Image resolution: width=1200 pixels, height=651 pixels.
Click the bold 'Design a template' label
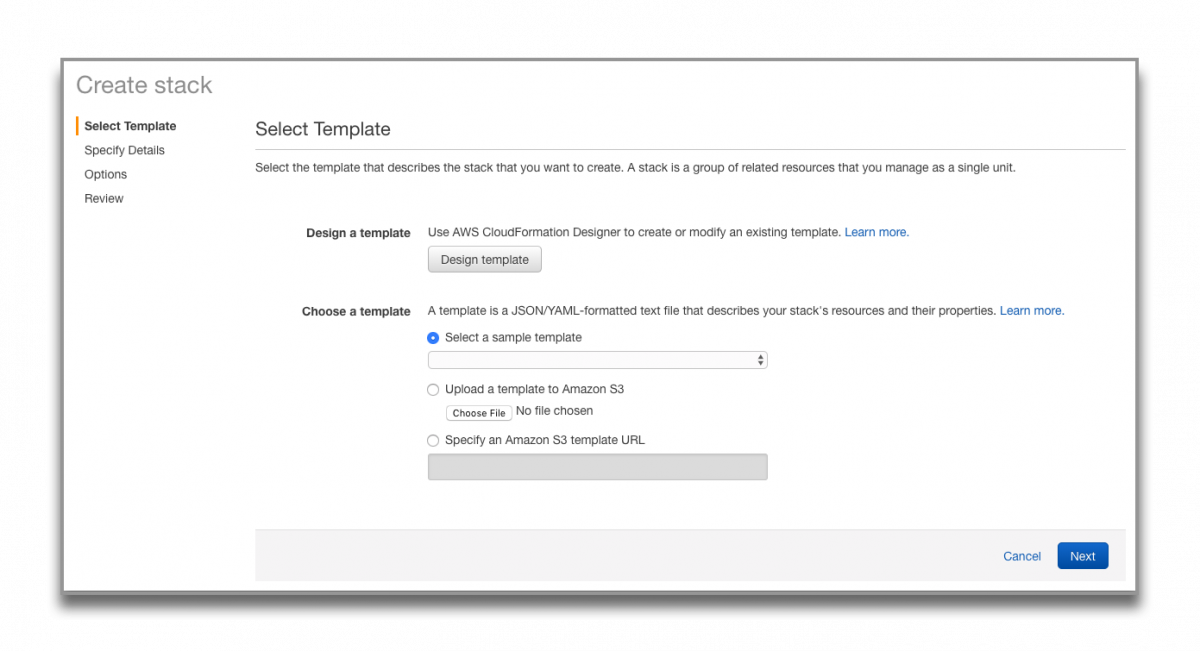358,233
